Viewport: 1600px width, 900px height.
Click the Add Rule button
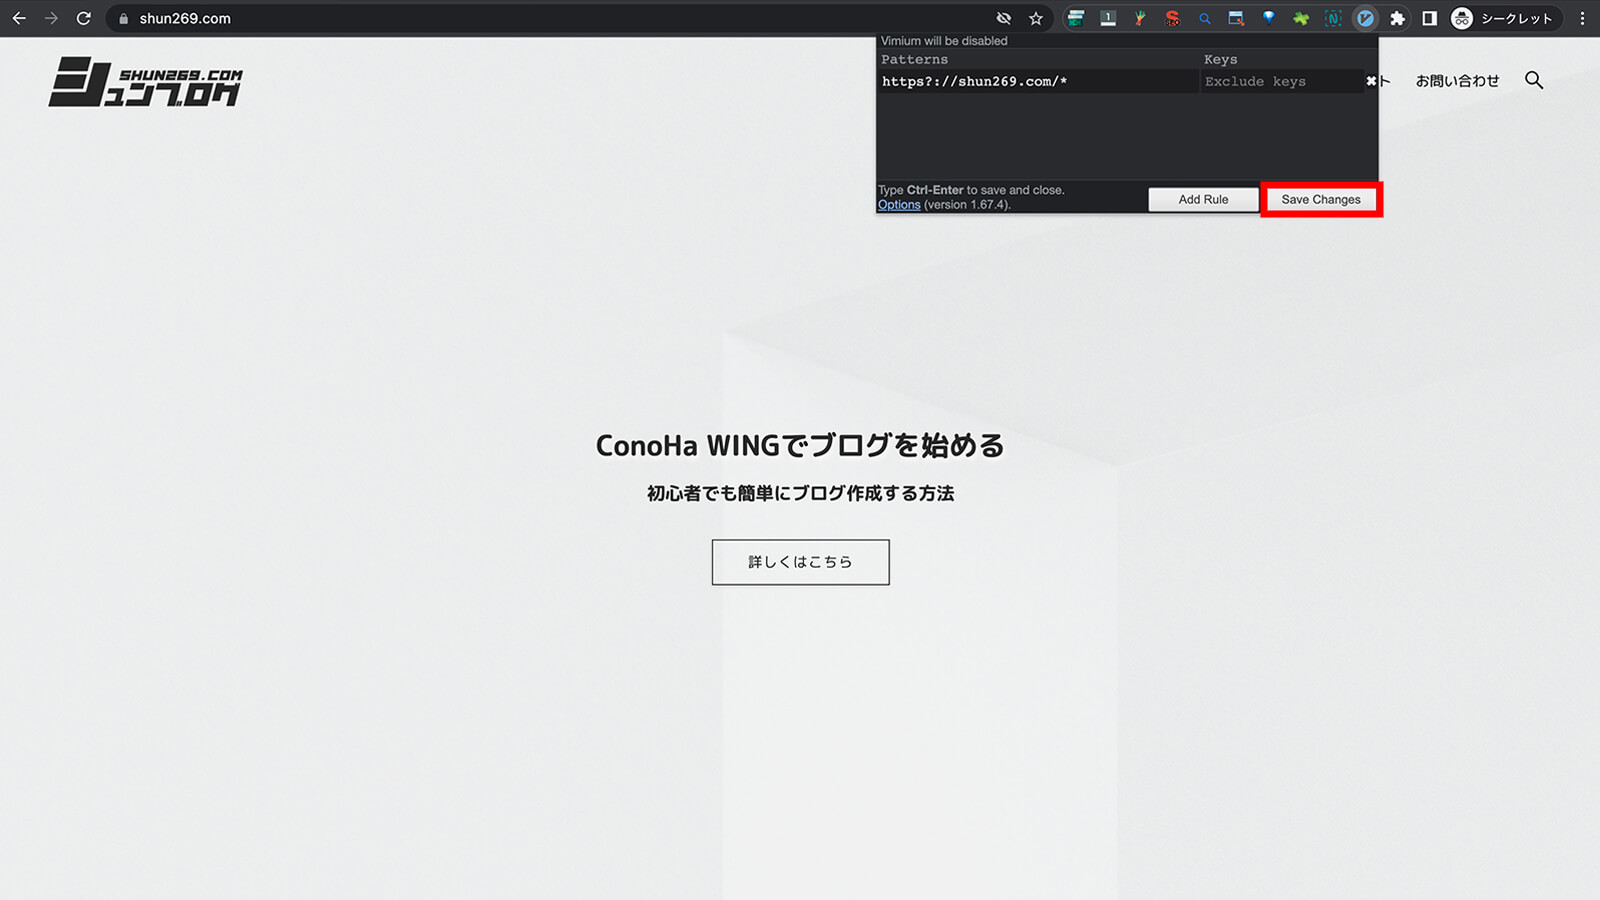tap(1203, 199)
